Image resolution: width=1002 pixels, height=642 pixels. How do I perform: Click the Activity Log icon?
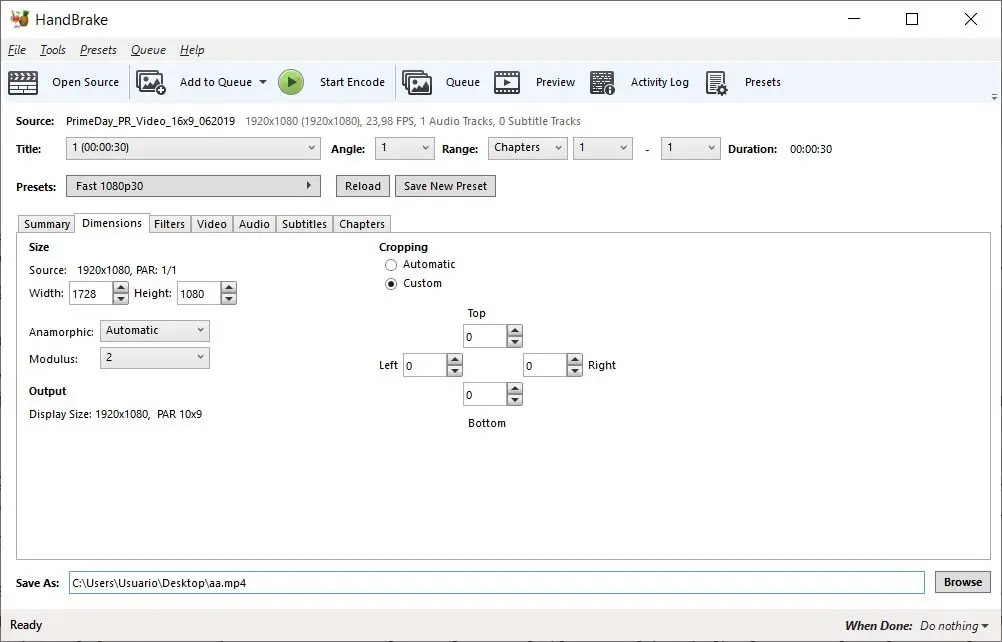(x=602, y=82)
